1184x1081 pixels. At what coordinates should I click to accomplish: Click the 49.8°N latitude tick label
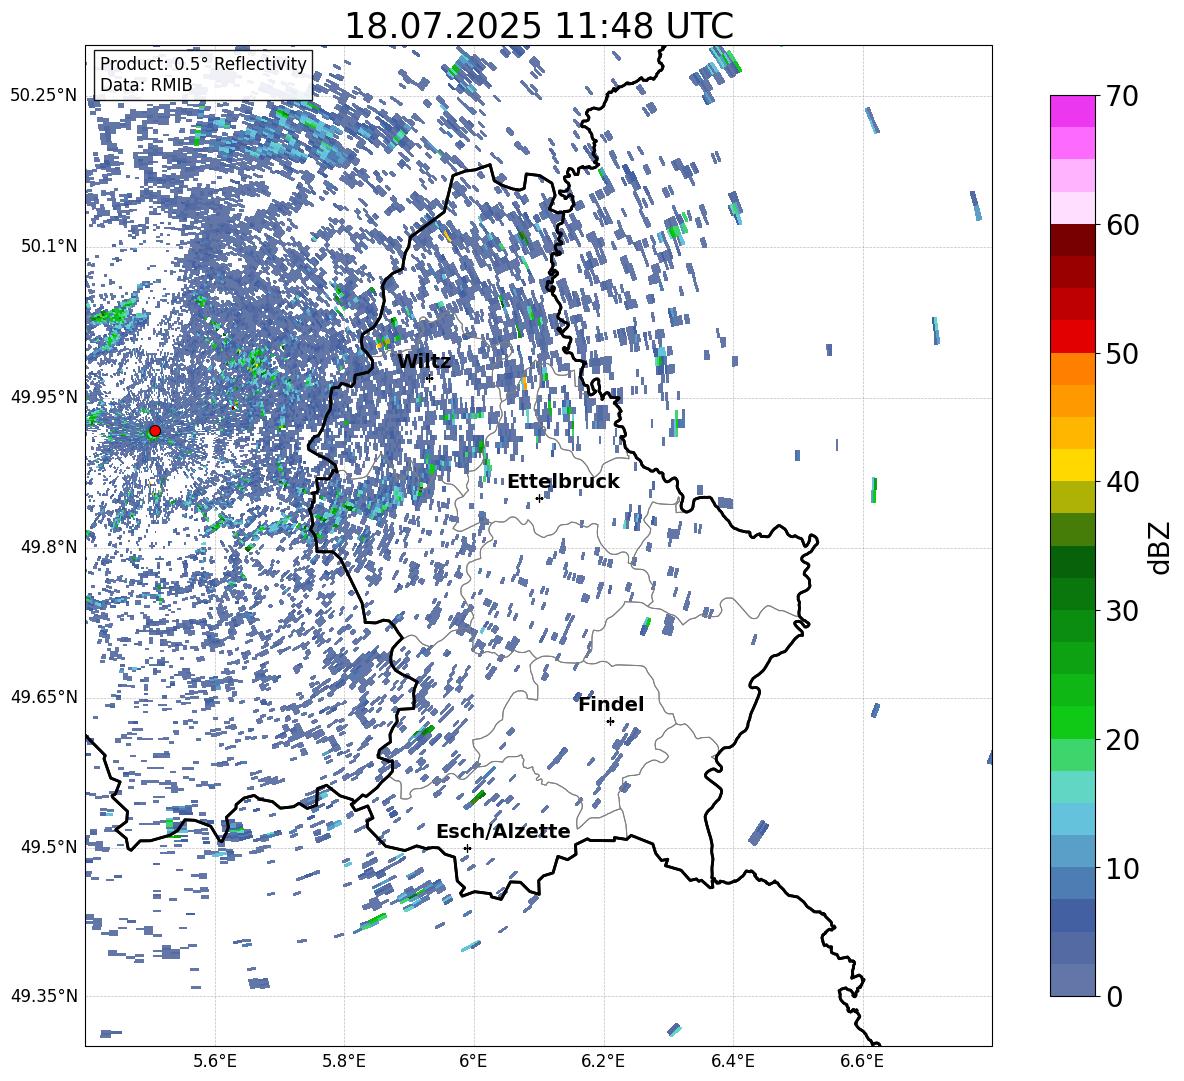[48, 547]
